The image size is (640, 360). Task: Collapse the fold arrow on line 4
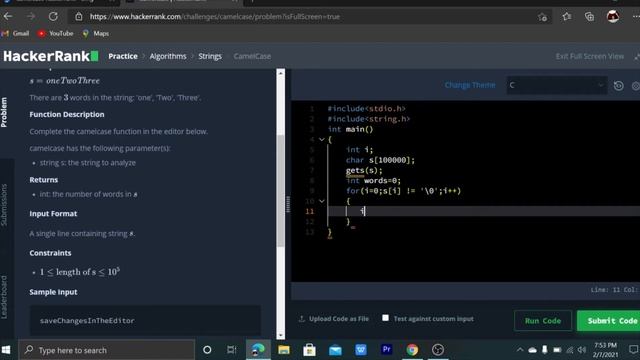(x=322, y=140)
